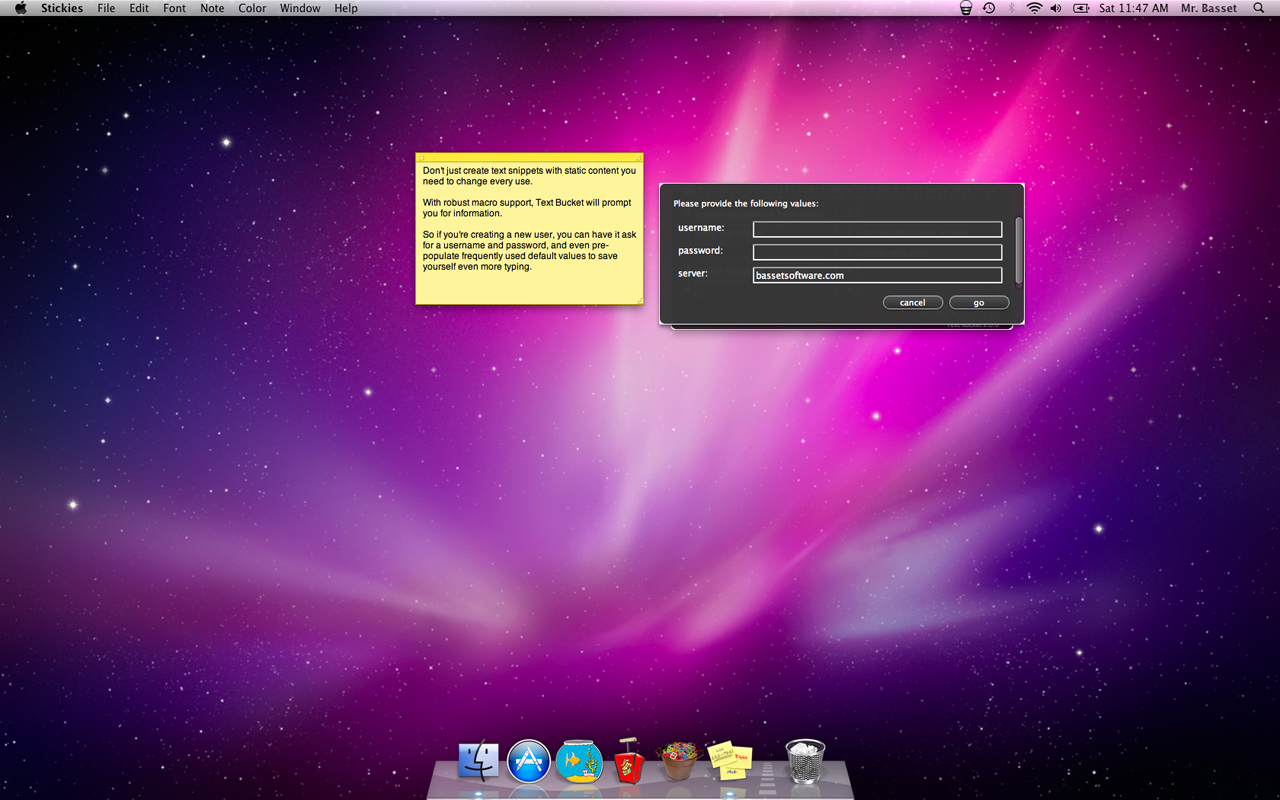
Task: Click the cancel button in the prompt
Action: (x=912, y=302)
